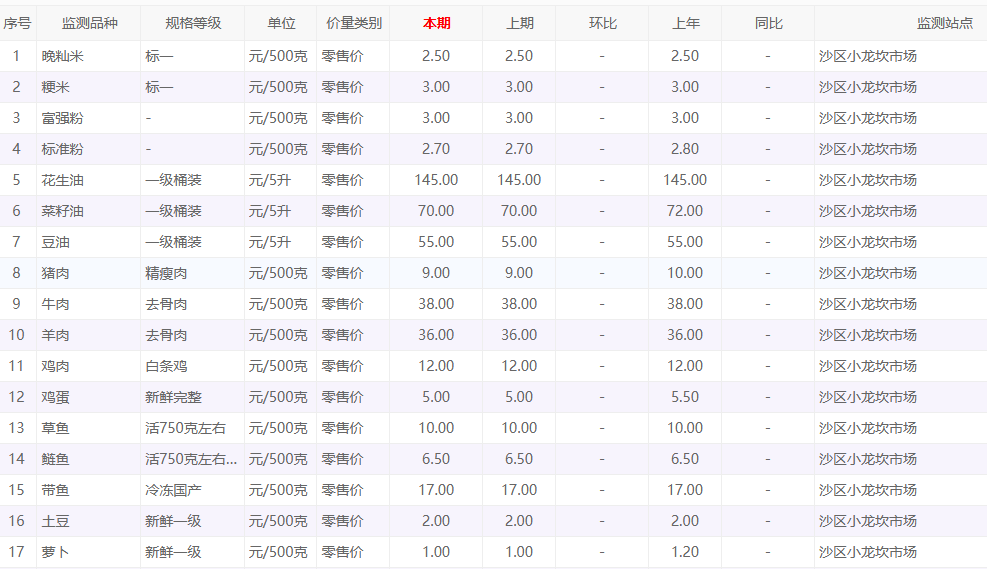Click the 环比 column header
Image resolution: width=987 pixels, height=569 pixels.
(x=602, y=23)
